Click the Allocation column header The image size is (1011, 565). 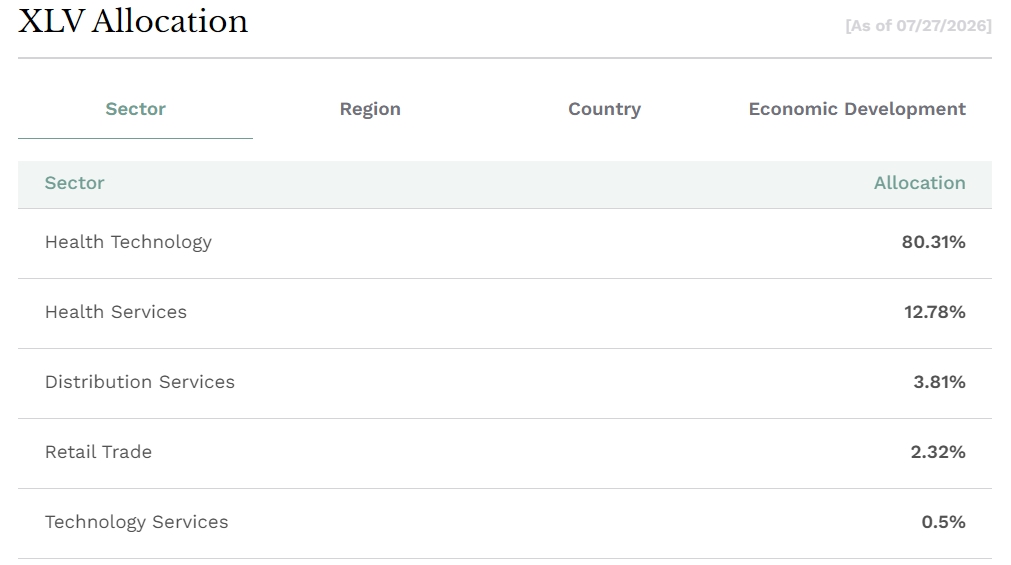(x=919, y=183)
